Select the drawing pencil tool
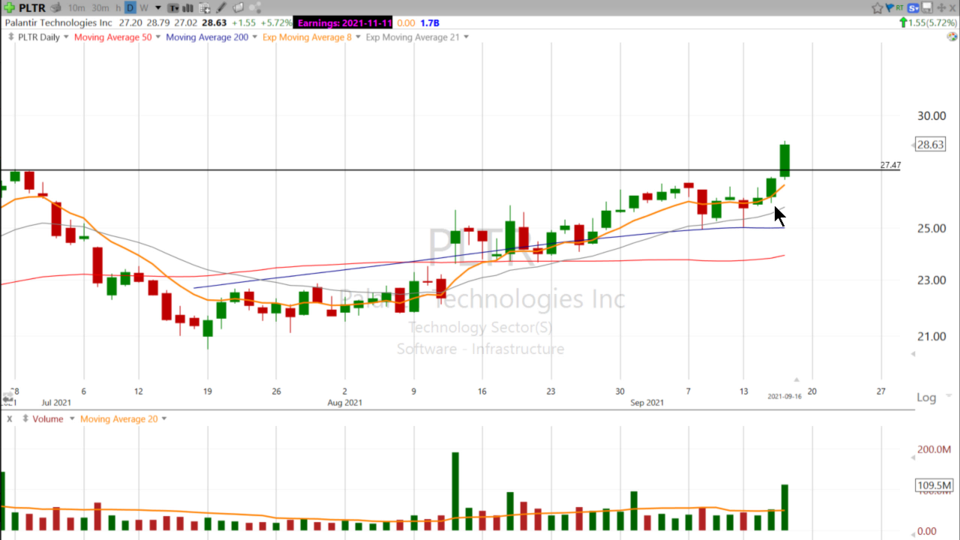 (x=221, y=8)
